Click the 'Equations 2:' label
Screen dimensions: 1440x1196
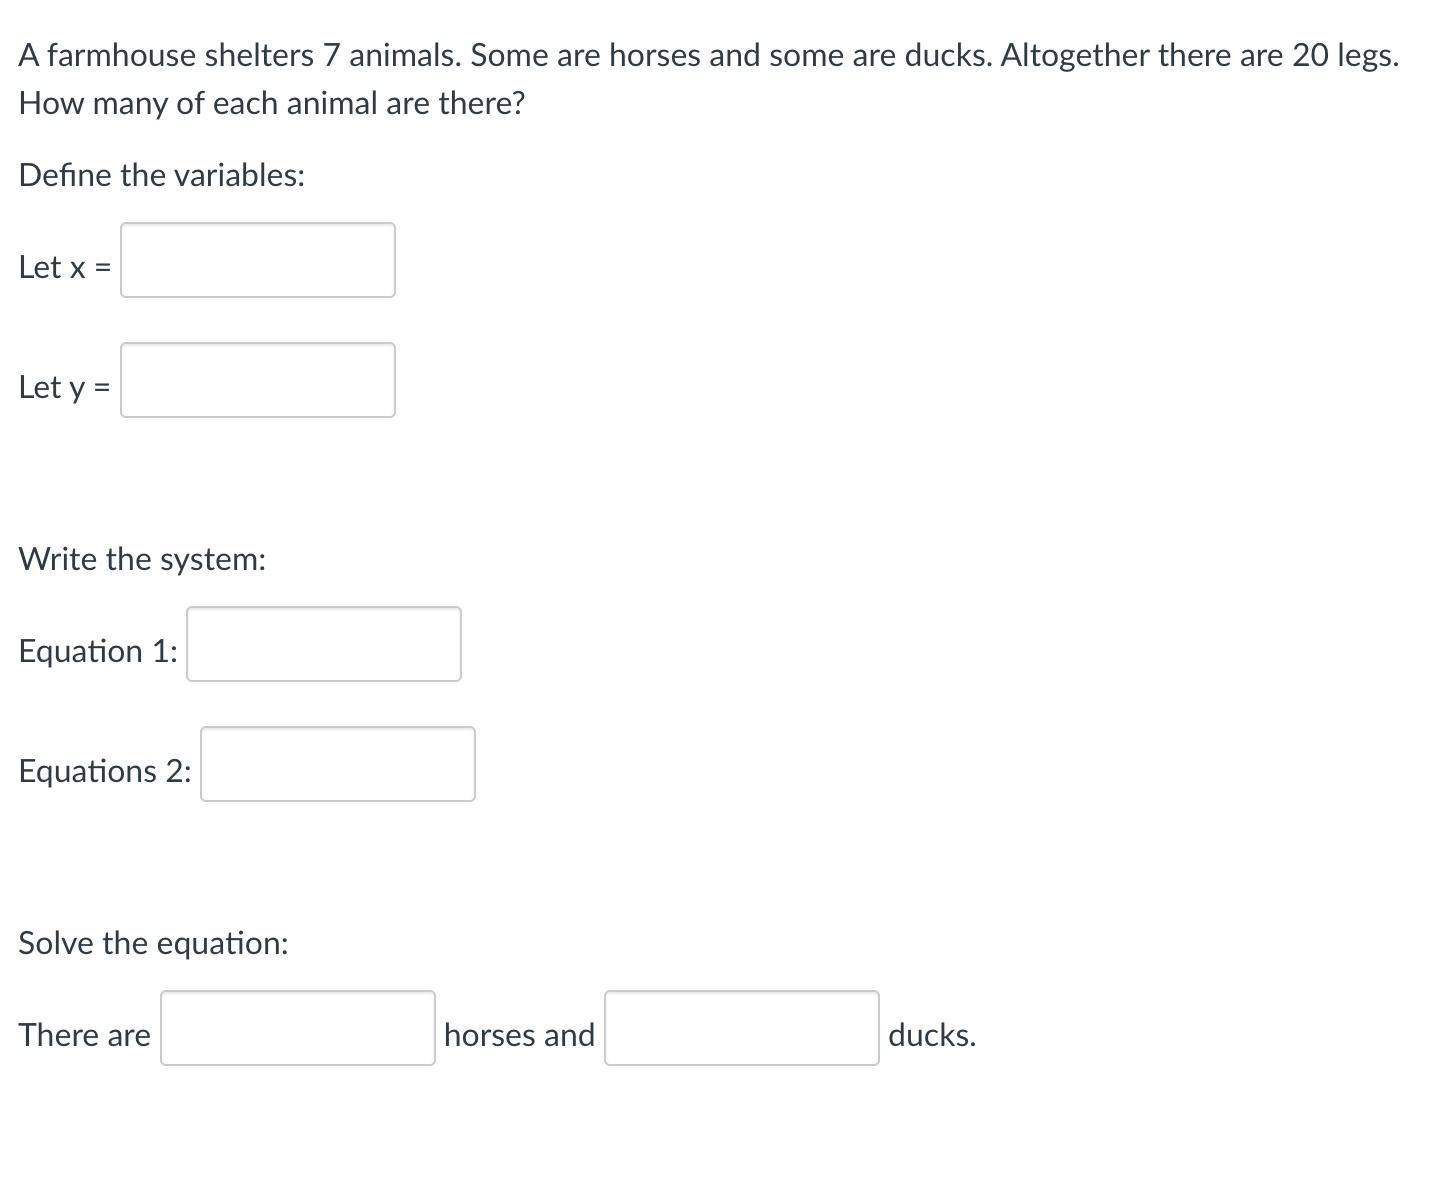[105, 771]
